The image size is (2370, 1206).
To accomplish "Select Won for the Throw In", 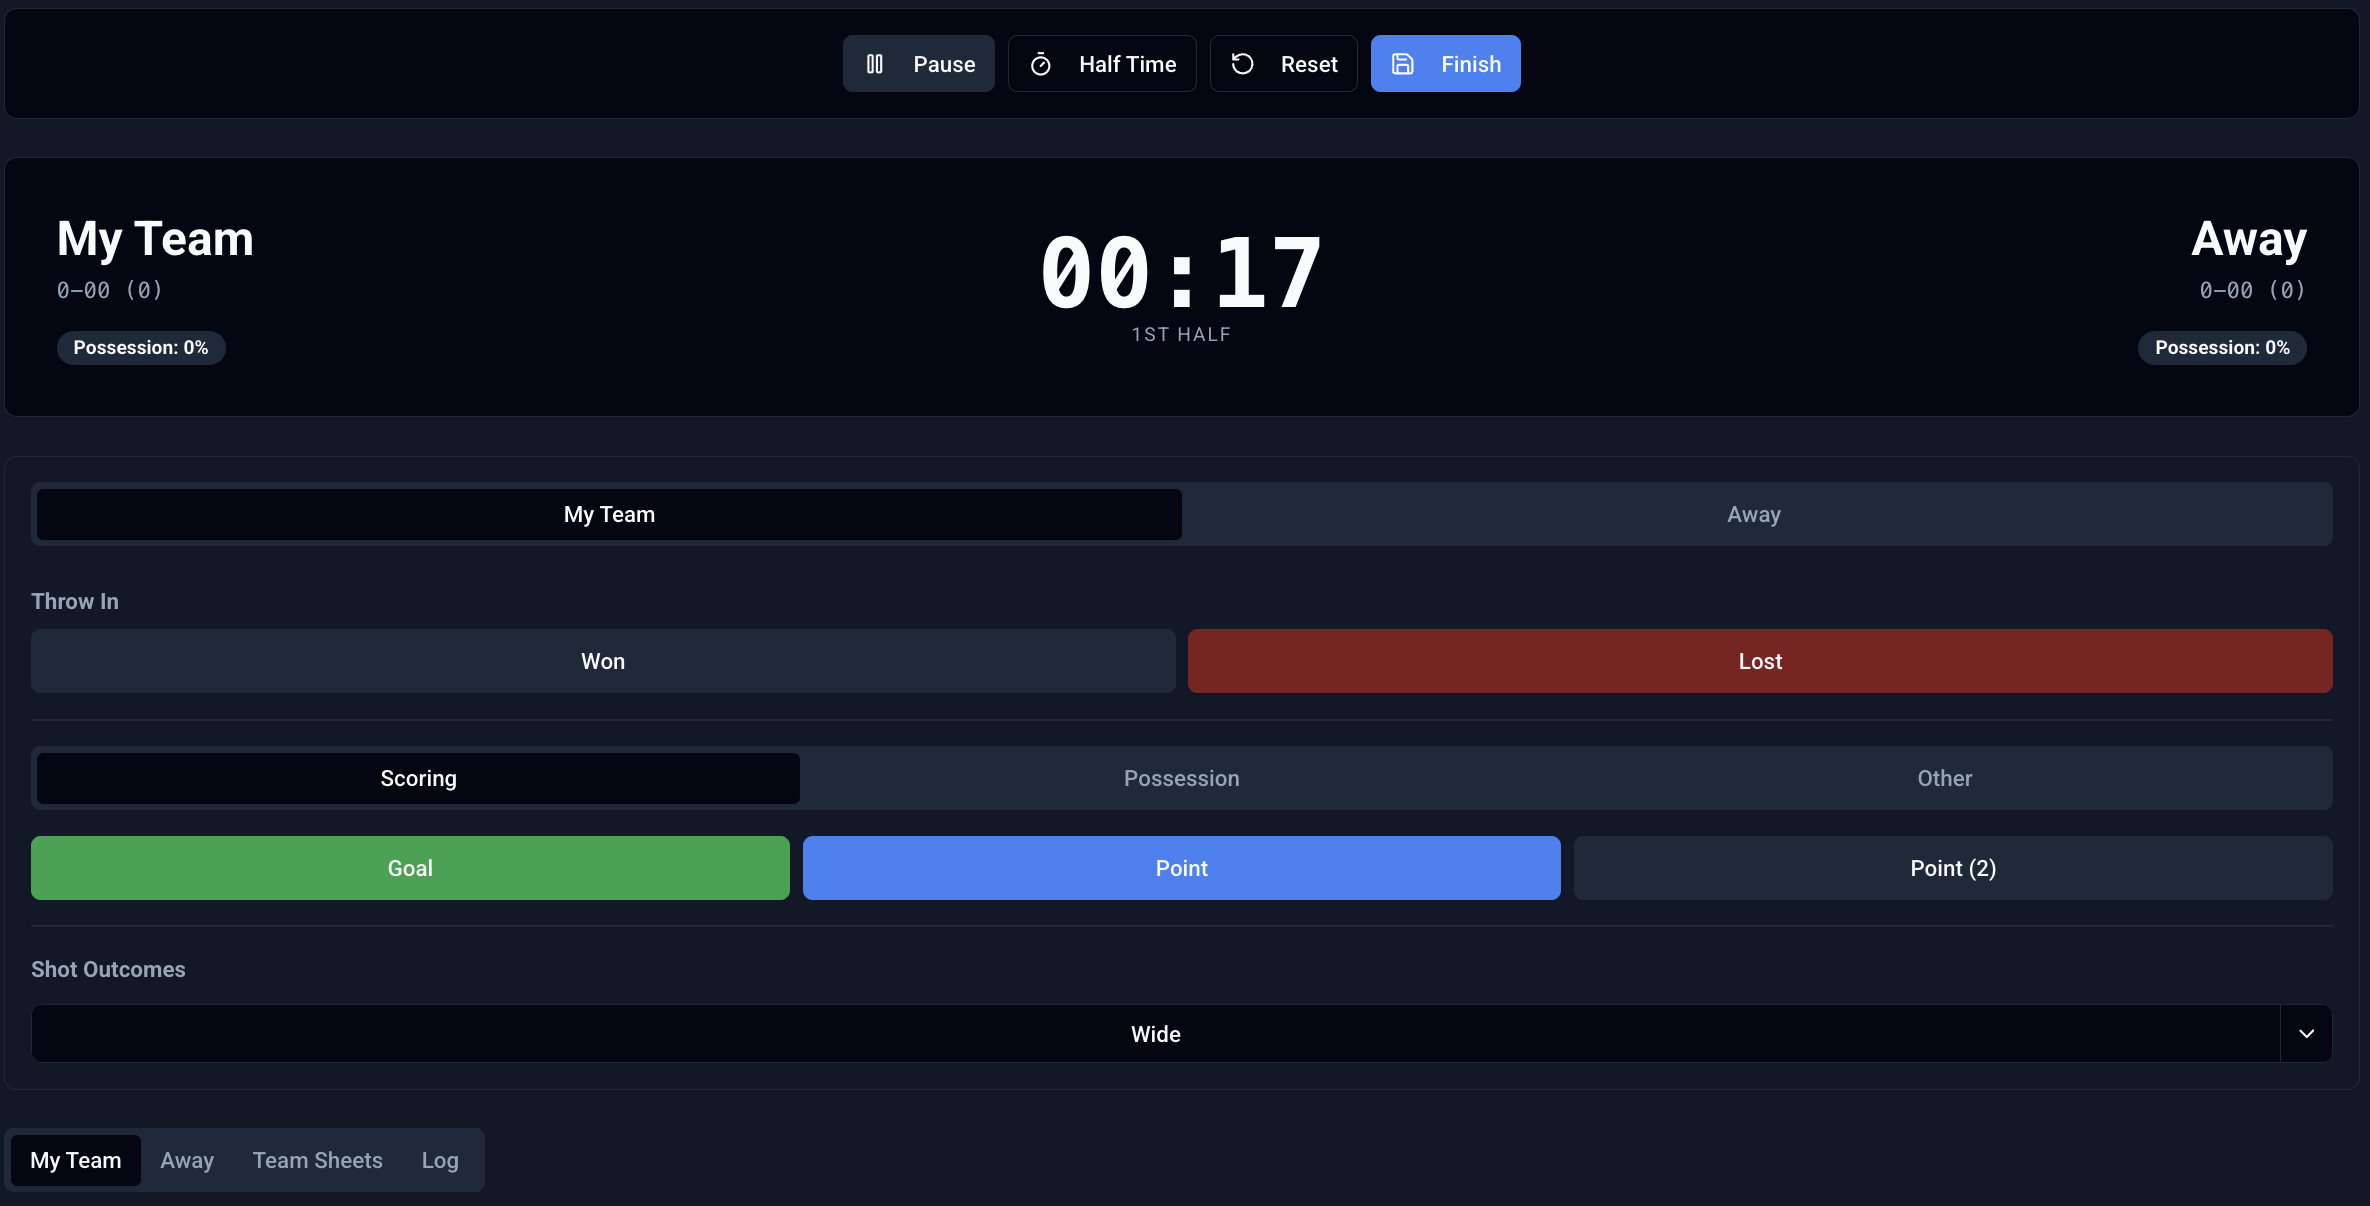I will coord(603,661).
